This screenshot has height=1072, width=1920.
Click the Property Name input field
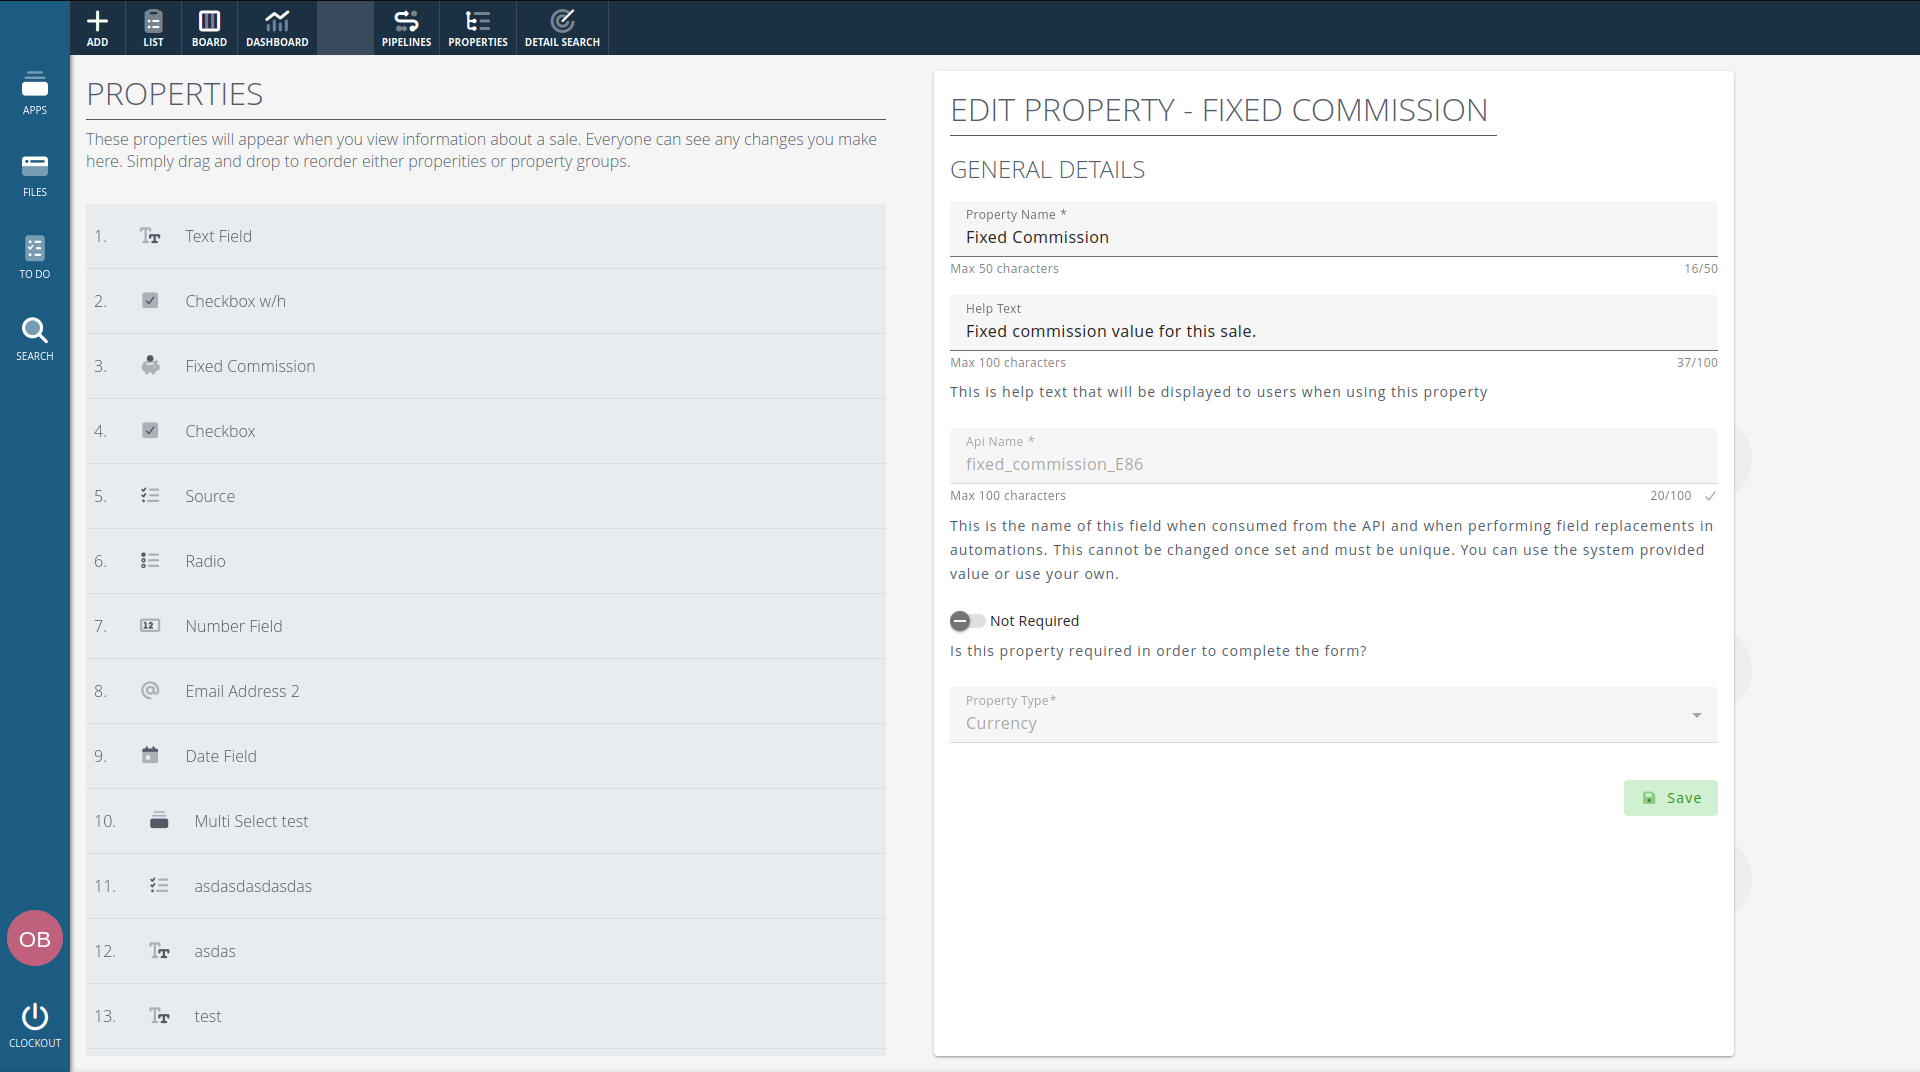pyautogui.click(x=1332, y=237)
